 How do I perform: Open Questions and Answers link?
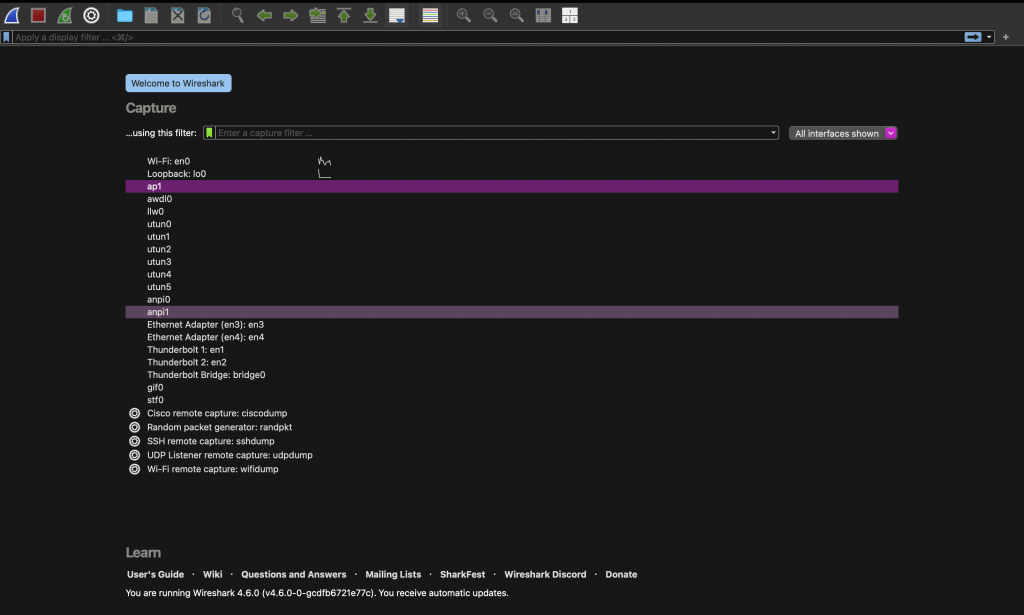294,575
